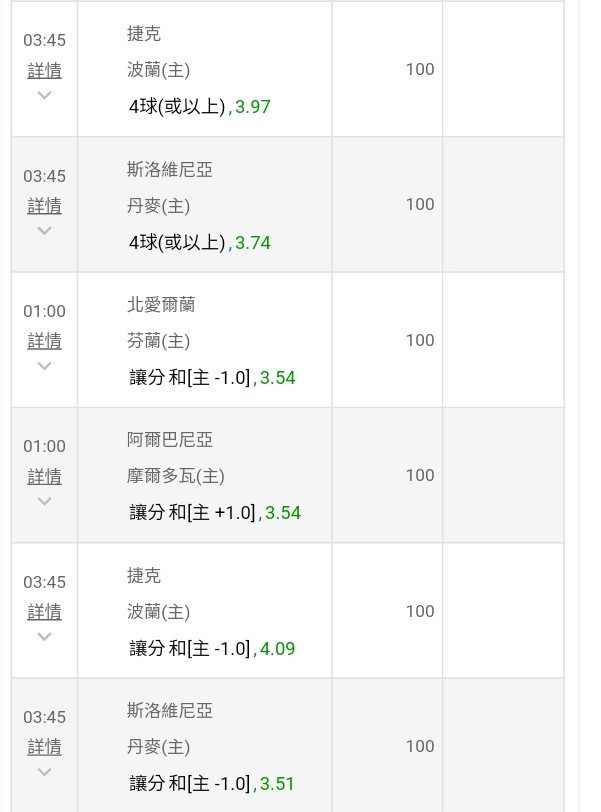The image size is (601, 812).
Task: Expand chevron in 阿爾巴尼亞 摩爾多瓦 row
Action: (45, 501)
